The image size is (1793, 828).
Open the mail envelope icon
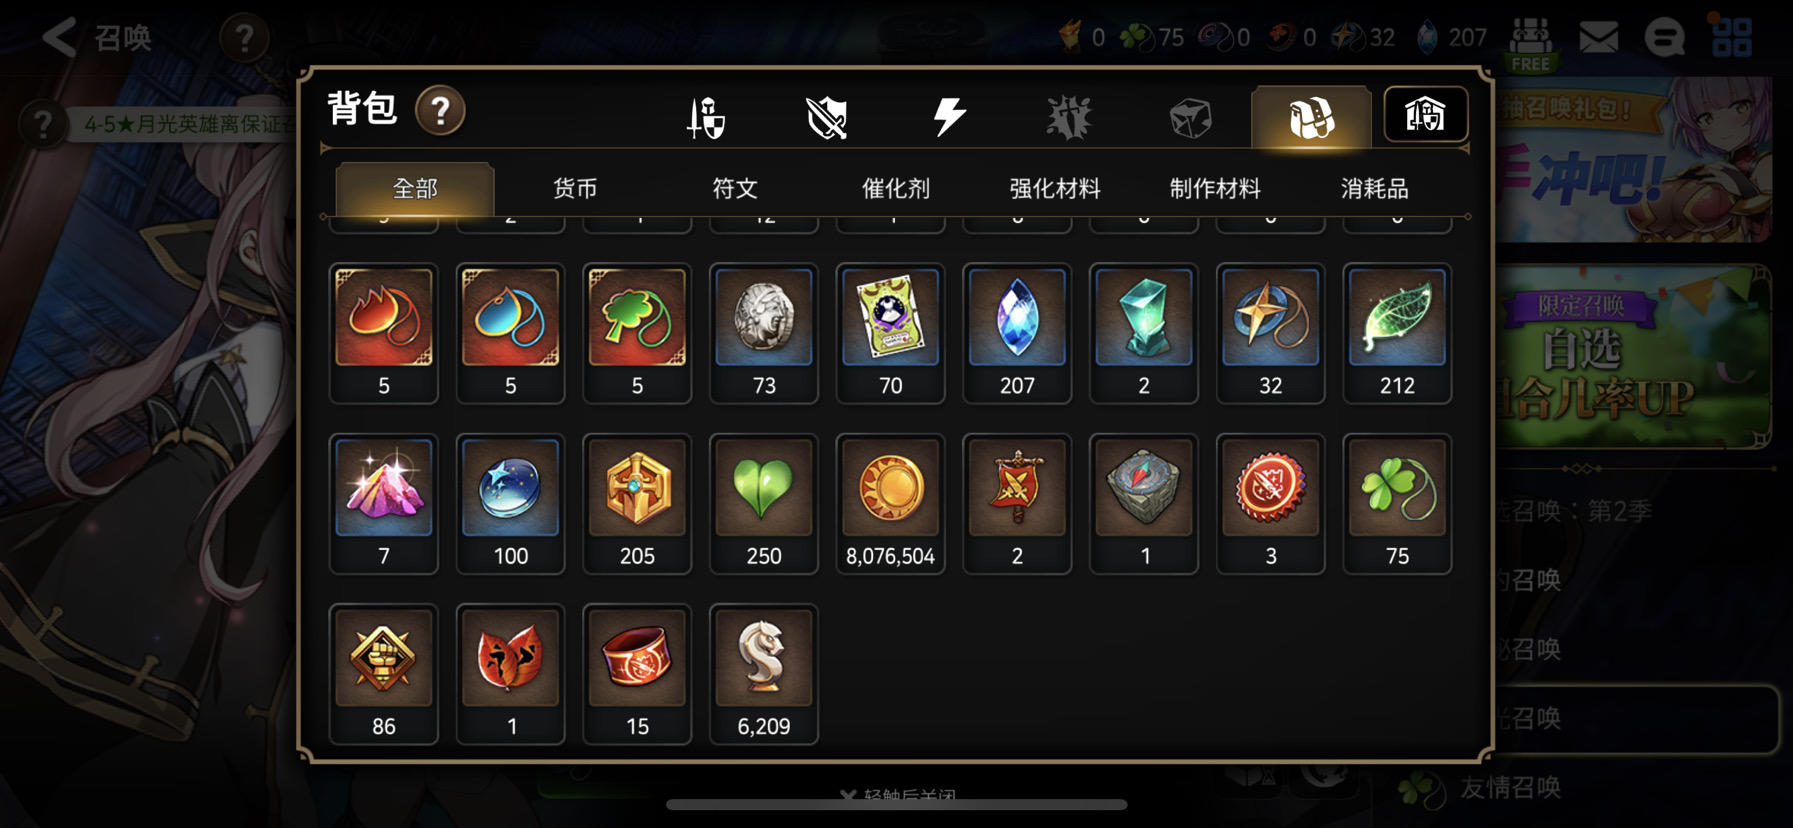(1599, 38)
